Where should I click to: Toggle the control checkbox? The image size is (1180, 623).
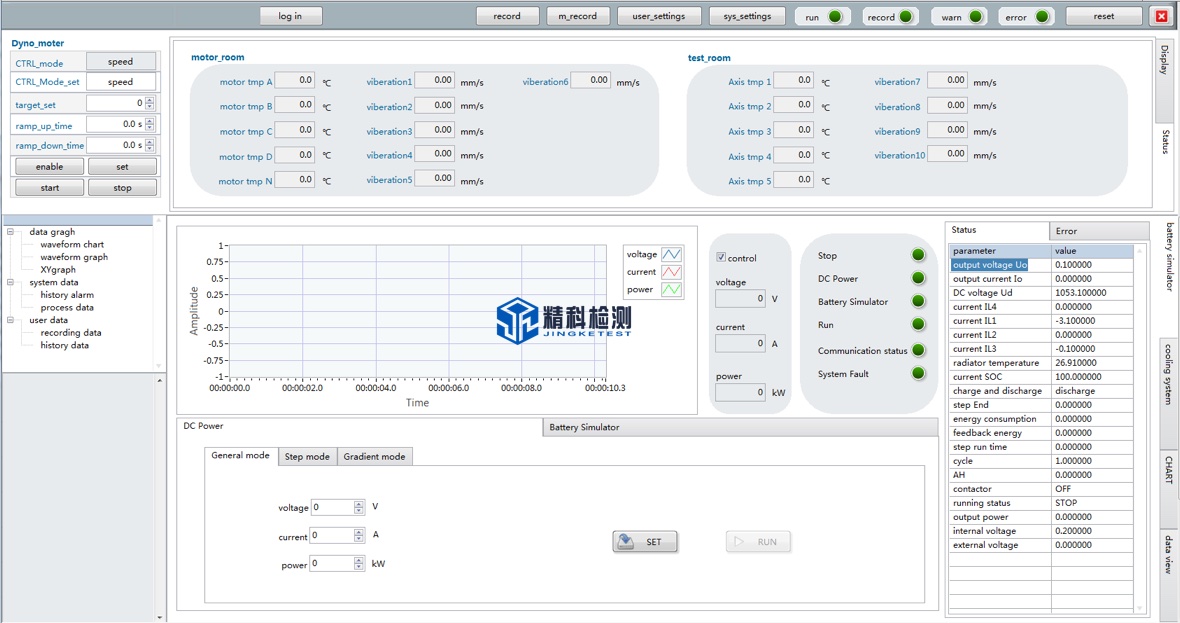(721, 258)
